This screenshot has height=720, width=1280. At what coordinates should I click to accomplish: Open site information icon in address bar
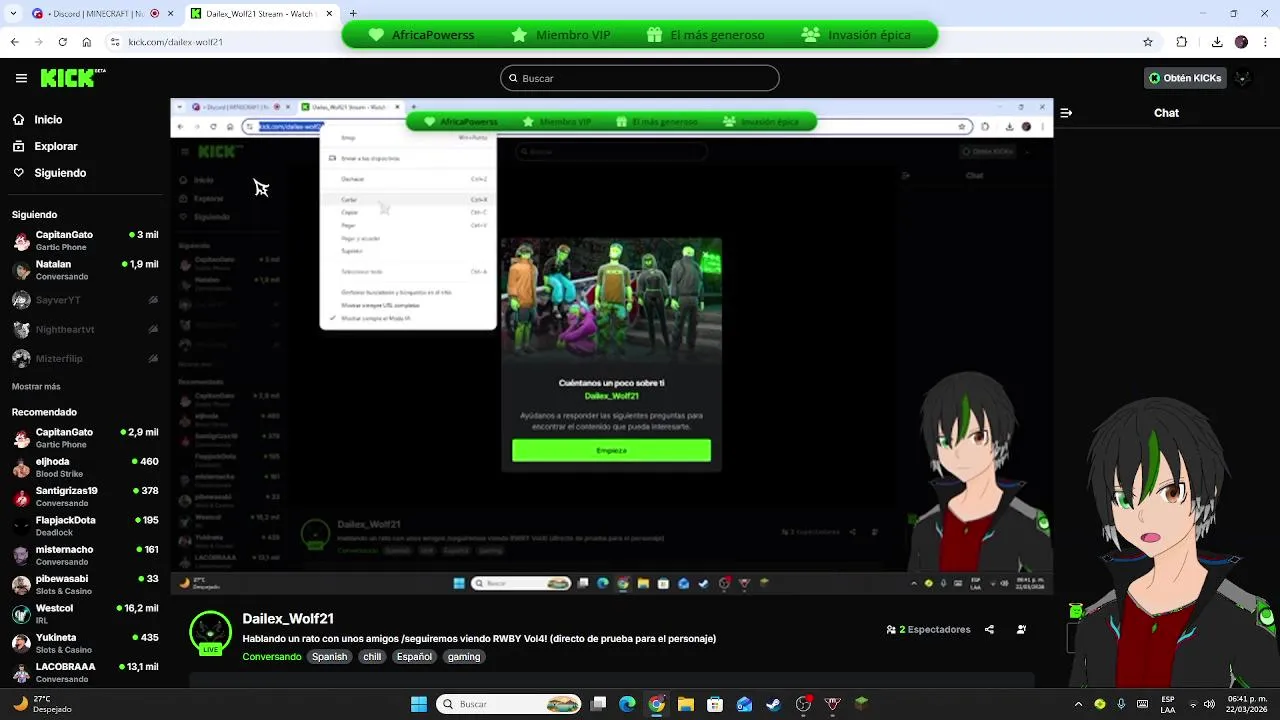click(116, 42)
